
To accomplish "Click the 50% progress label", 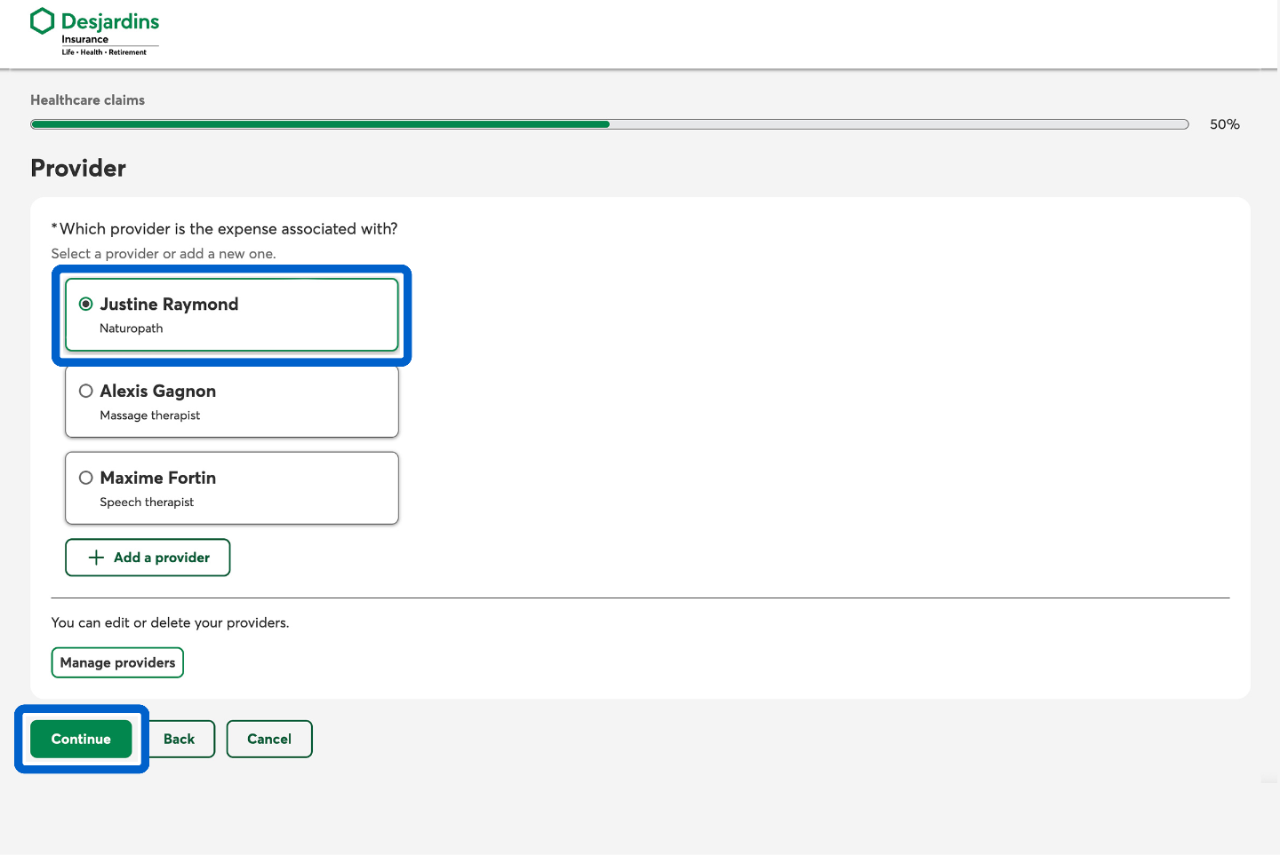I will (x=1224, y=125).
